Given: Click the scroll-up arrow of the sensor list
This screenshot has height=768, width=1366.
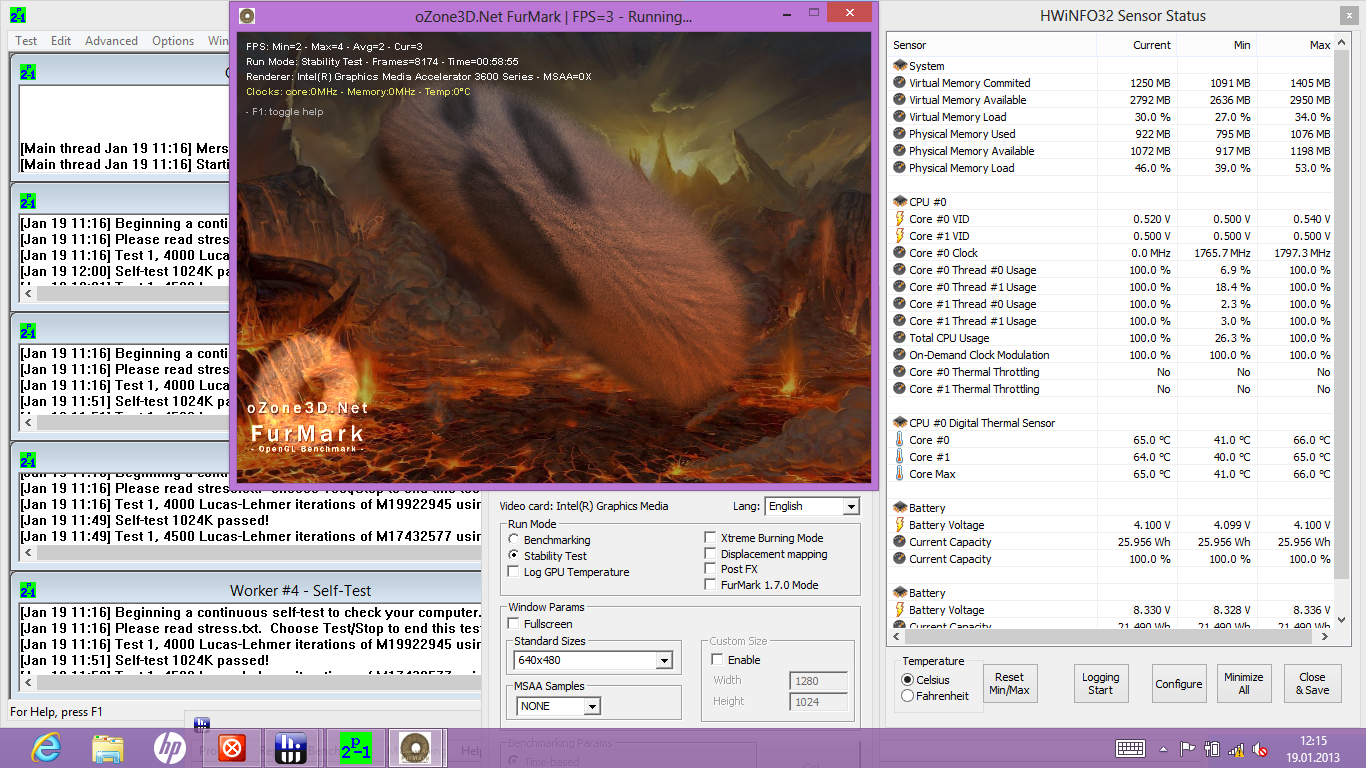Looking at the screenshot, I should 1342,43.
